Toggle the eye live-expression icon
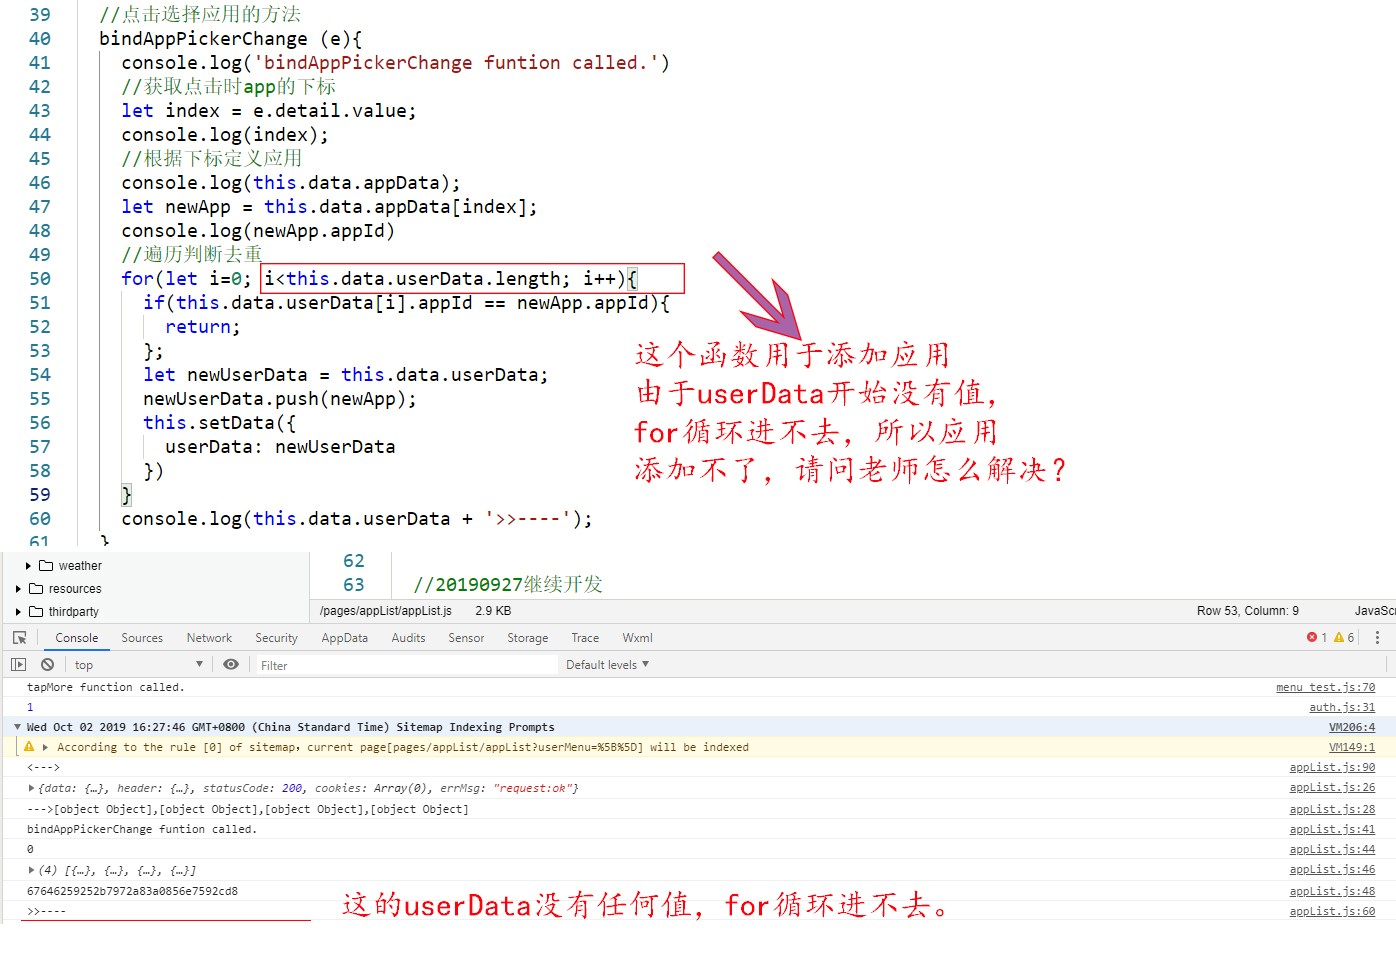The width and height of the screenshot is (1396, 970). (231, 664)
